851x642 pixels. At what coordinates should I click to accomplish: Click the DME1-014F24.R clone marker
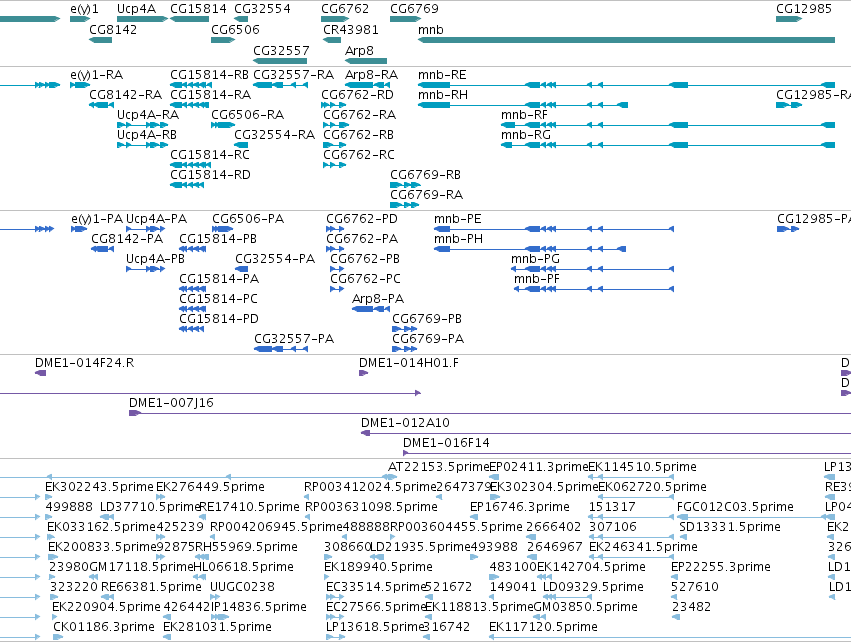(41, 373)
